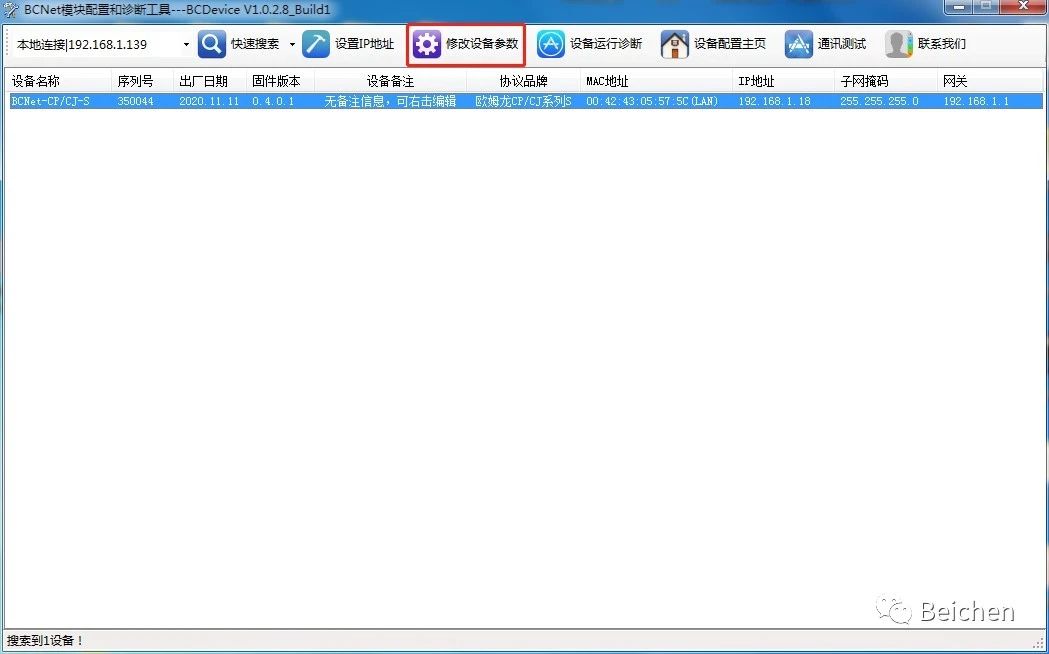Close the BCDevice window
The width and height of the screenshot is (1049, 654).
pyautogui.click(x=1023, y=7)
